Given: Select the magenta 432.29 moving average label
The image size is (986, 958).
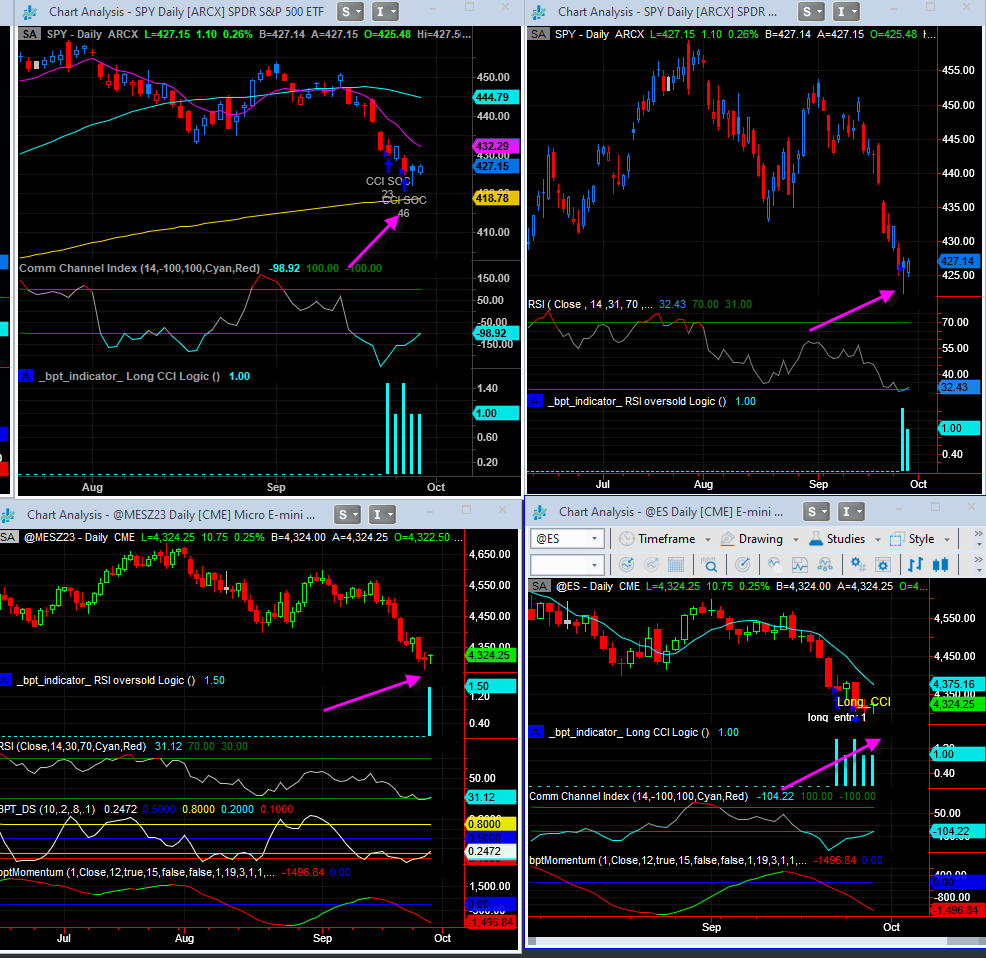Looking at the screenshot, I should [x=496, y=146].
